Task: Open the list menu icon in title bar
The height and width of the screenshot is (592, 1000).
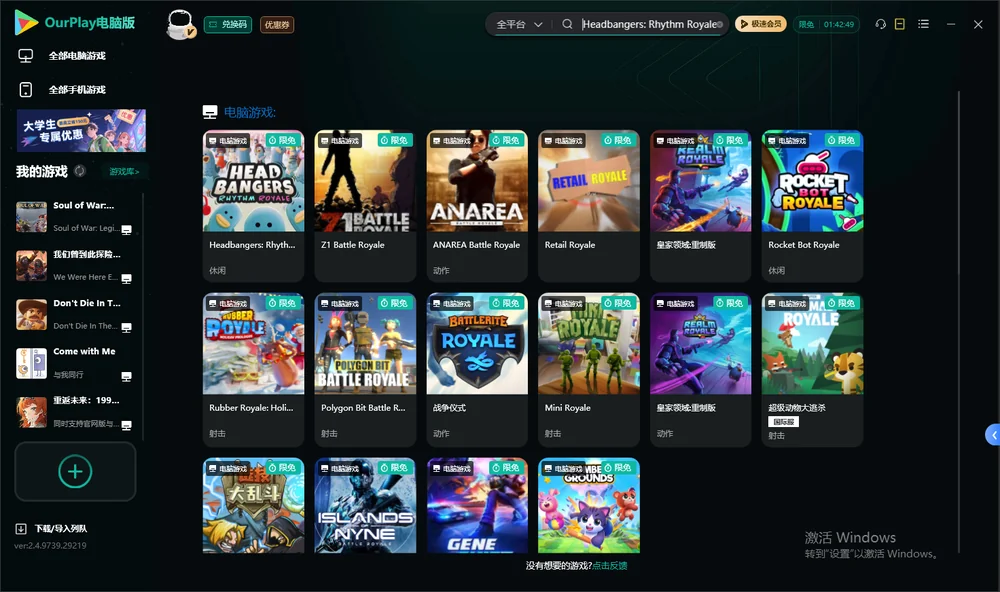Action: point(923,24)
